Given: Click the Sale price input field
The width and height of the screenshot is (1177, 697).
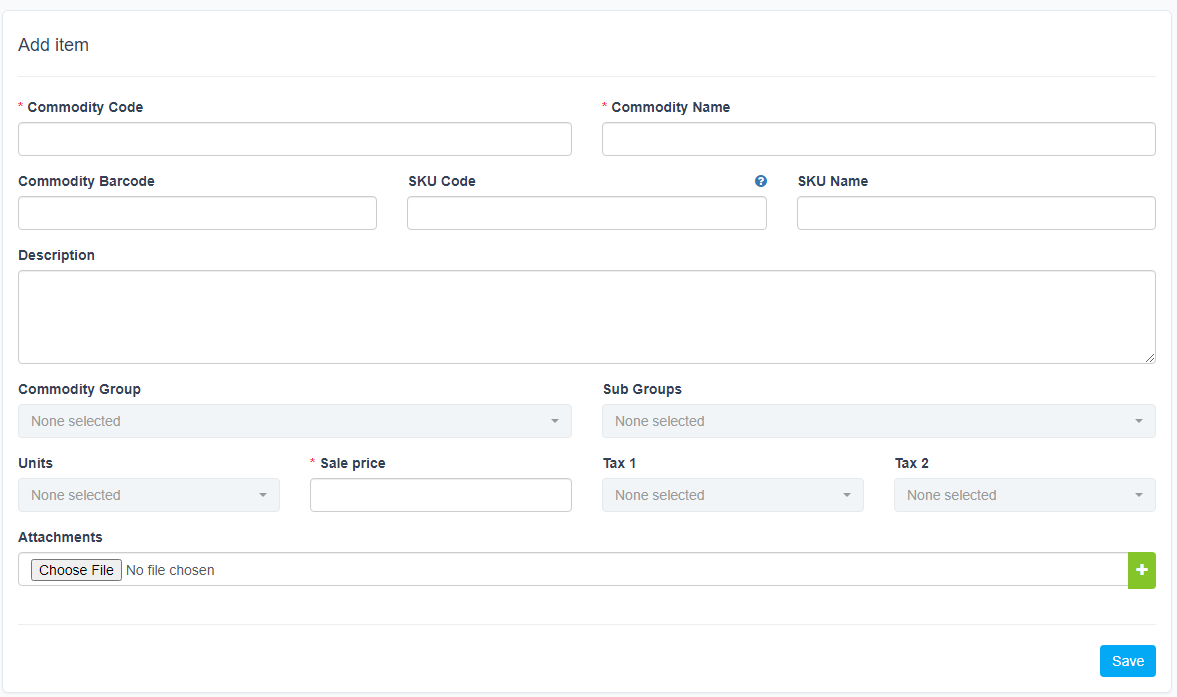Looking at the screenshot, I should 440,495.
